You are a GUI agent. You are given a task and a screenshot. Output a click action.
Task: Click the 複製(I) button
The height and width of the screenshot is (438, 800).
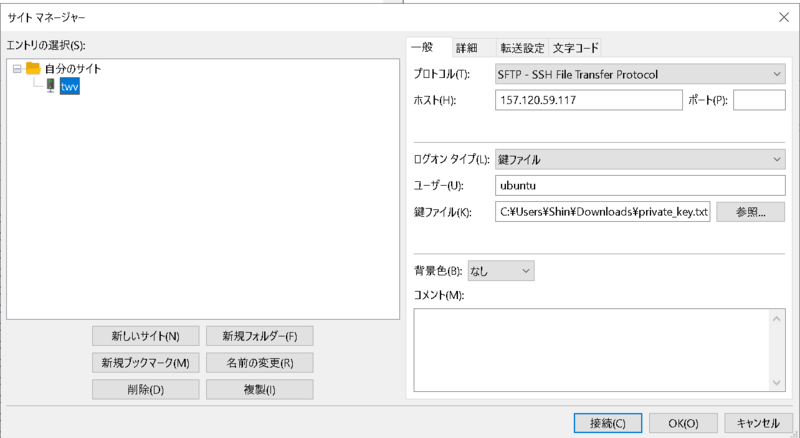260,390
